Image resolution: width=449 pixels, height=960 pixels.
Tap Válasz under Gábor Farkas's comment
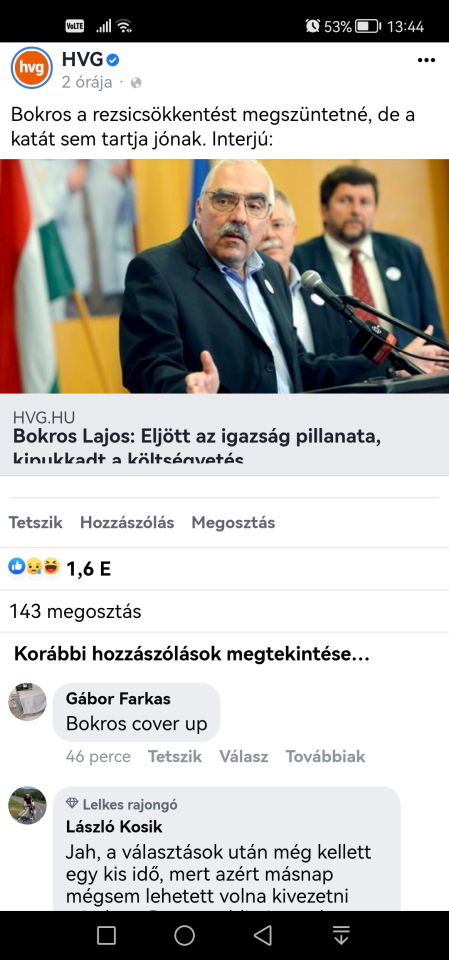pos(244,756)
